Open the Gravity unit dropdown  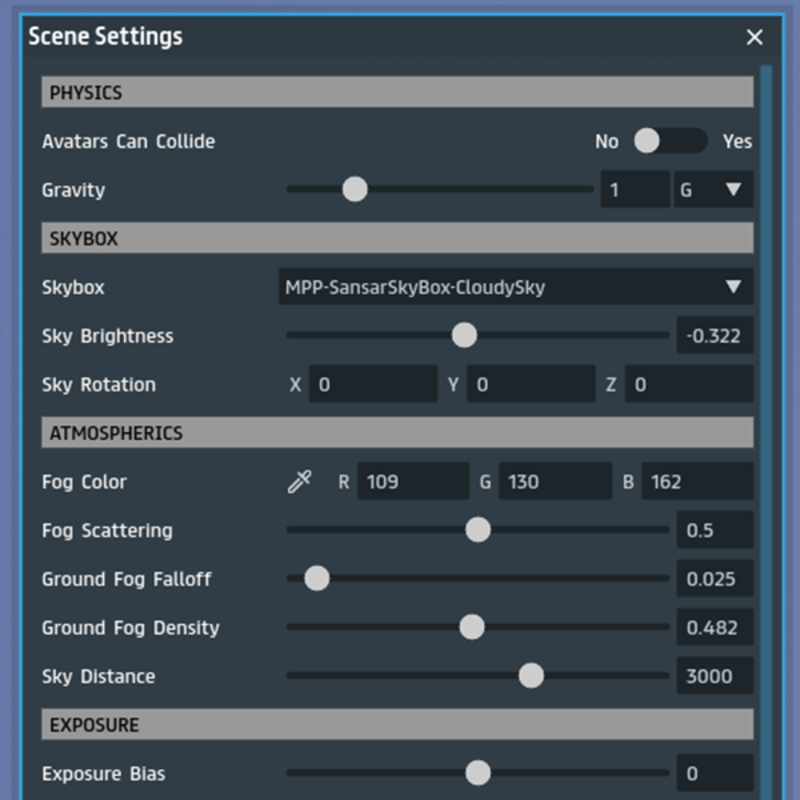[713, 190]
